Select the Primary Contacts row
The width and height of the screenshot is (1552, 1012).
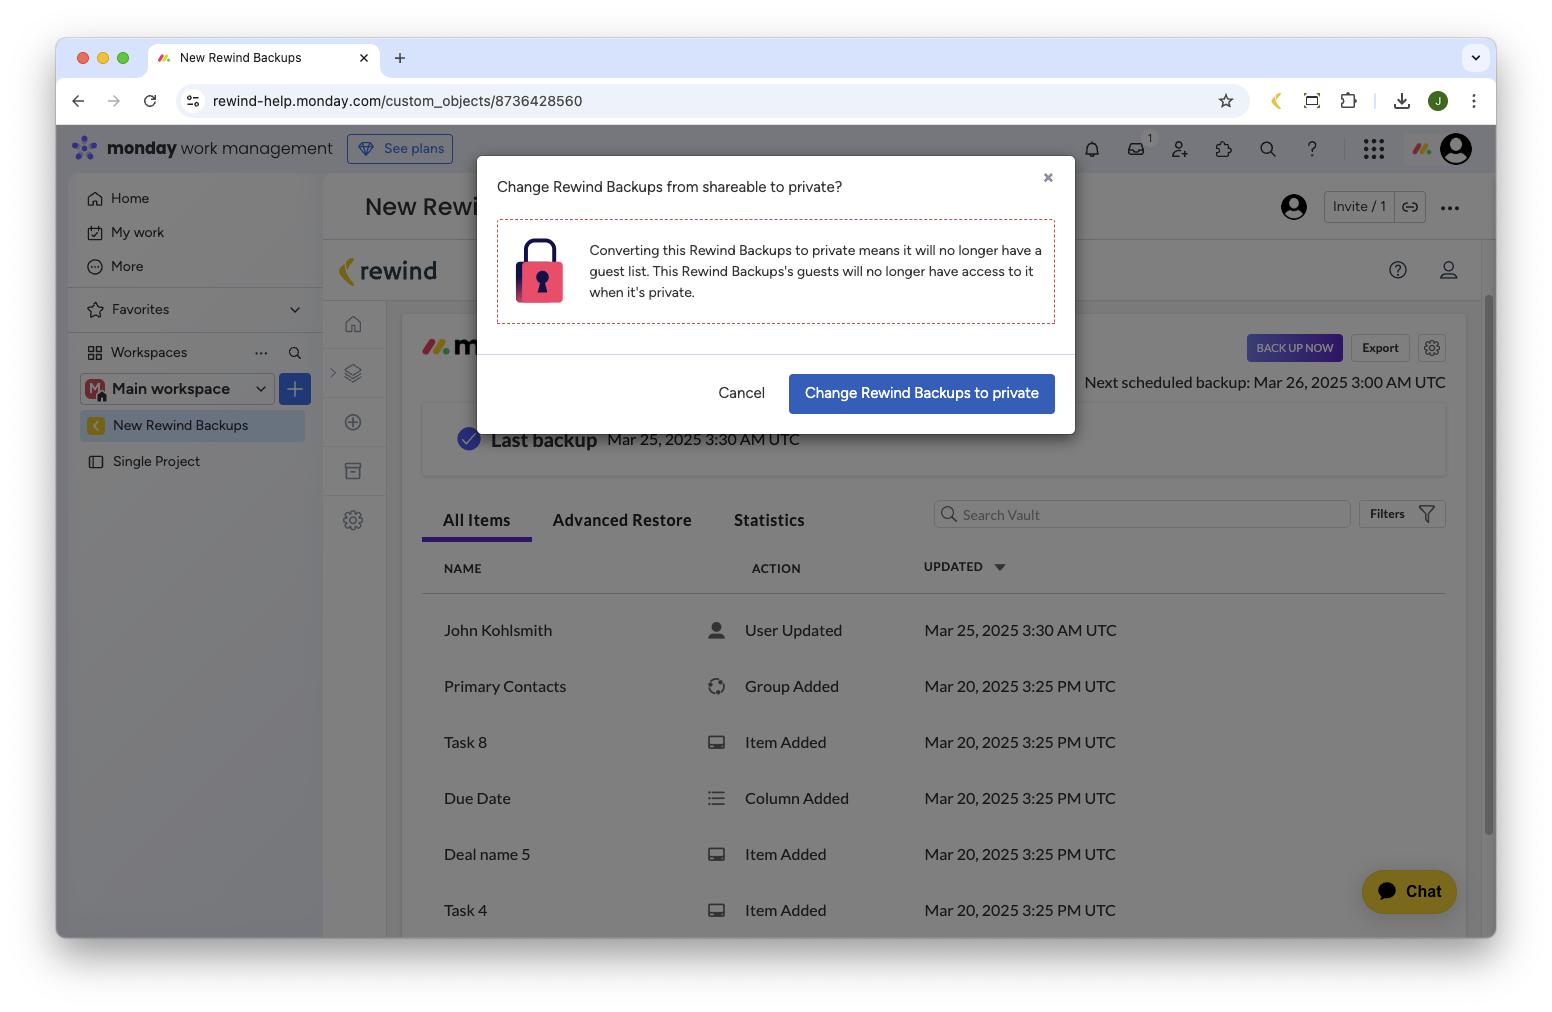tap(934, 687)
